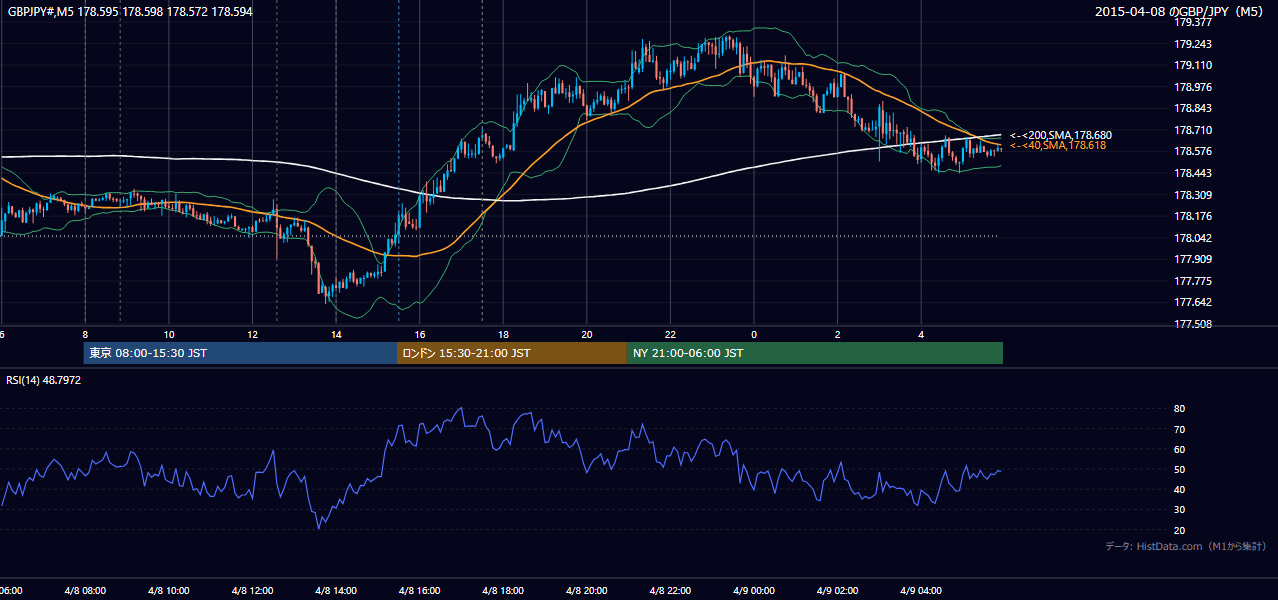Click the bottom date label 4/8 18:00
The image size is (1278, 600).
coord(504,591)
